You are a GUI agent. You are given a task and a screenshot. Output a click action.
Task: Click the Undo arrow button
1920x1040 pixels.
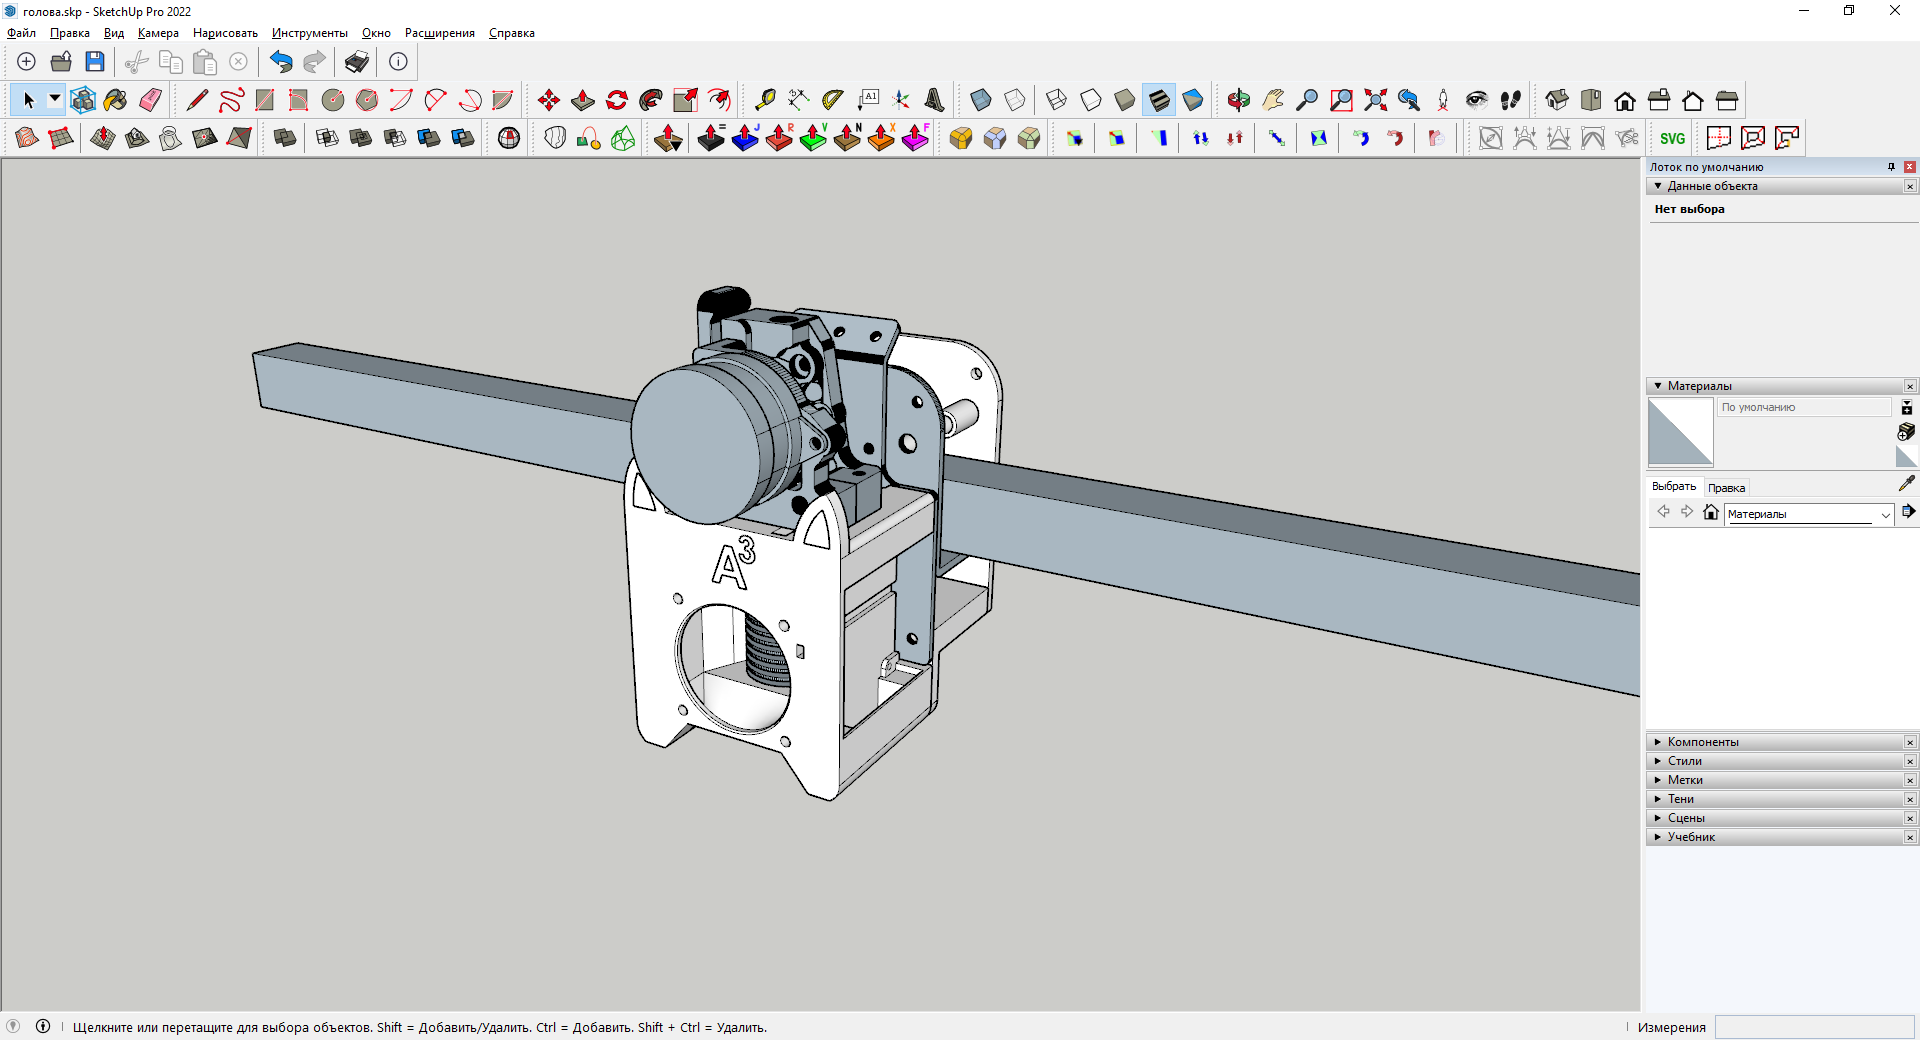click(x=281, y=62)
